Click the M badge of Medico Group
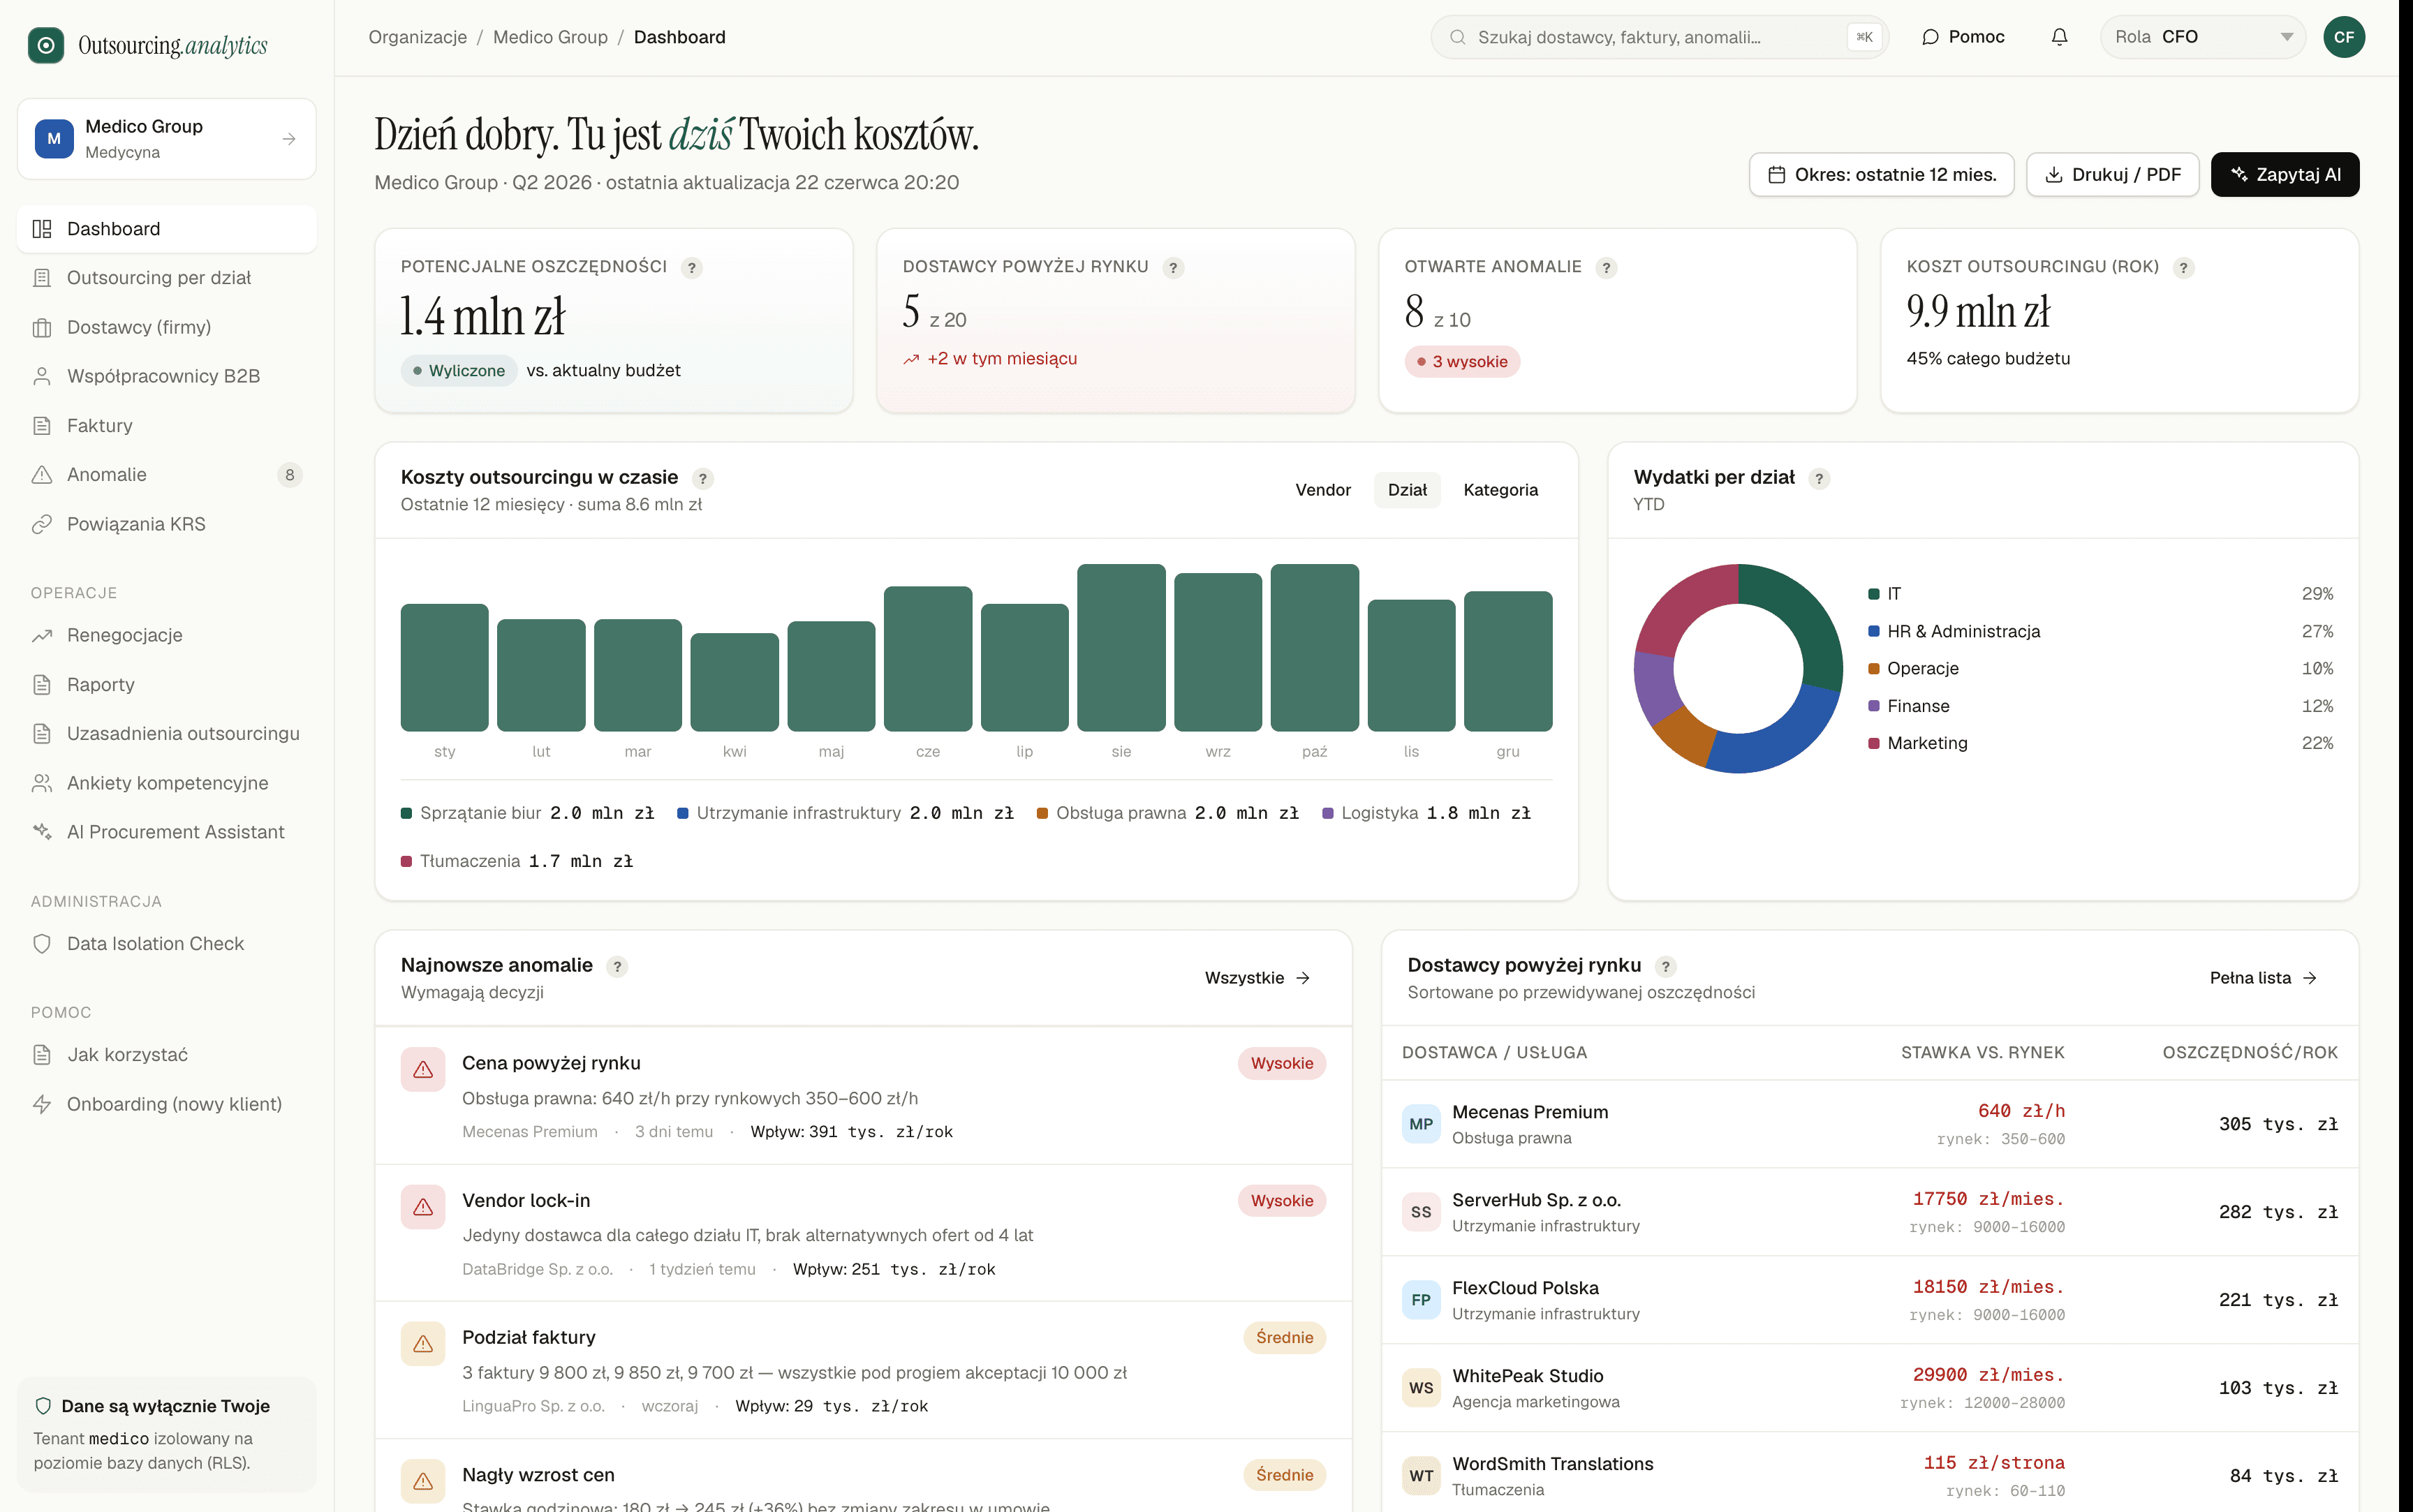Viewport: 2413px width, 1512px height. [54, 139]
